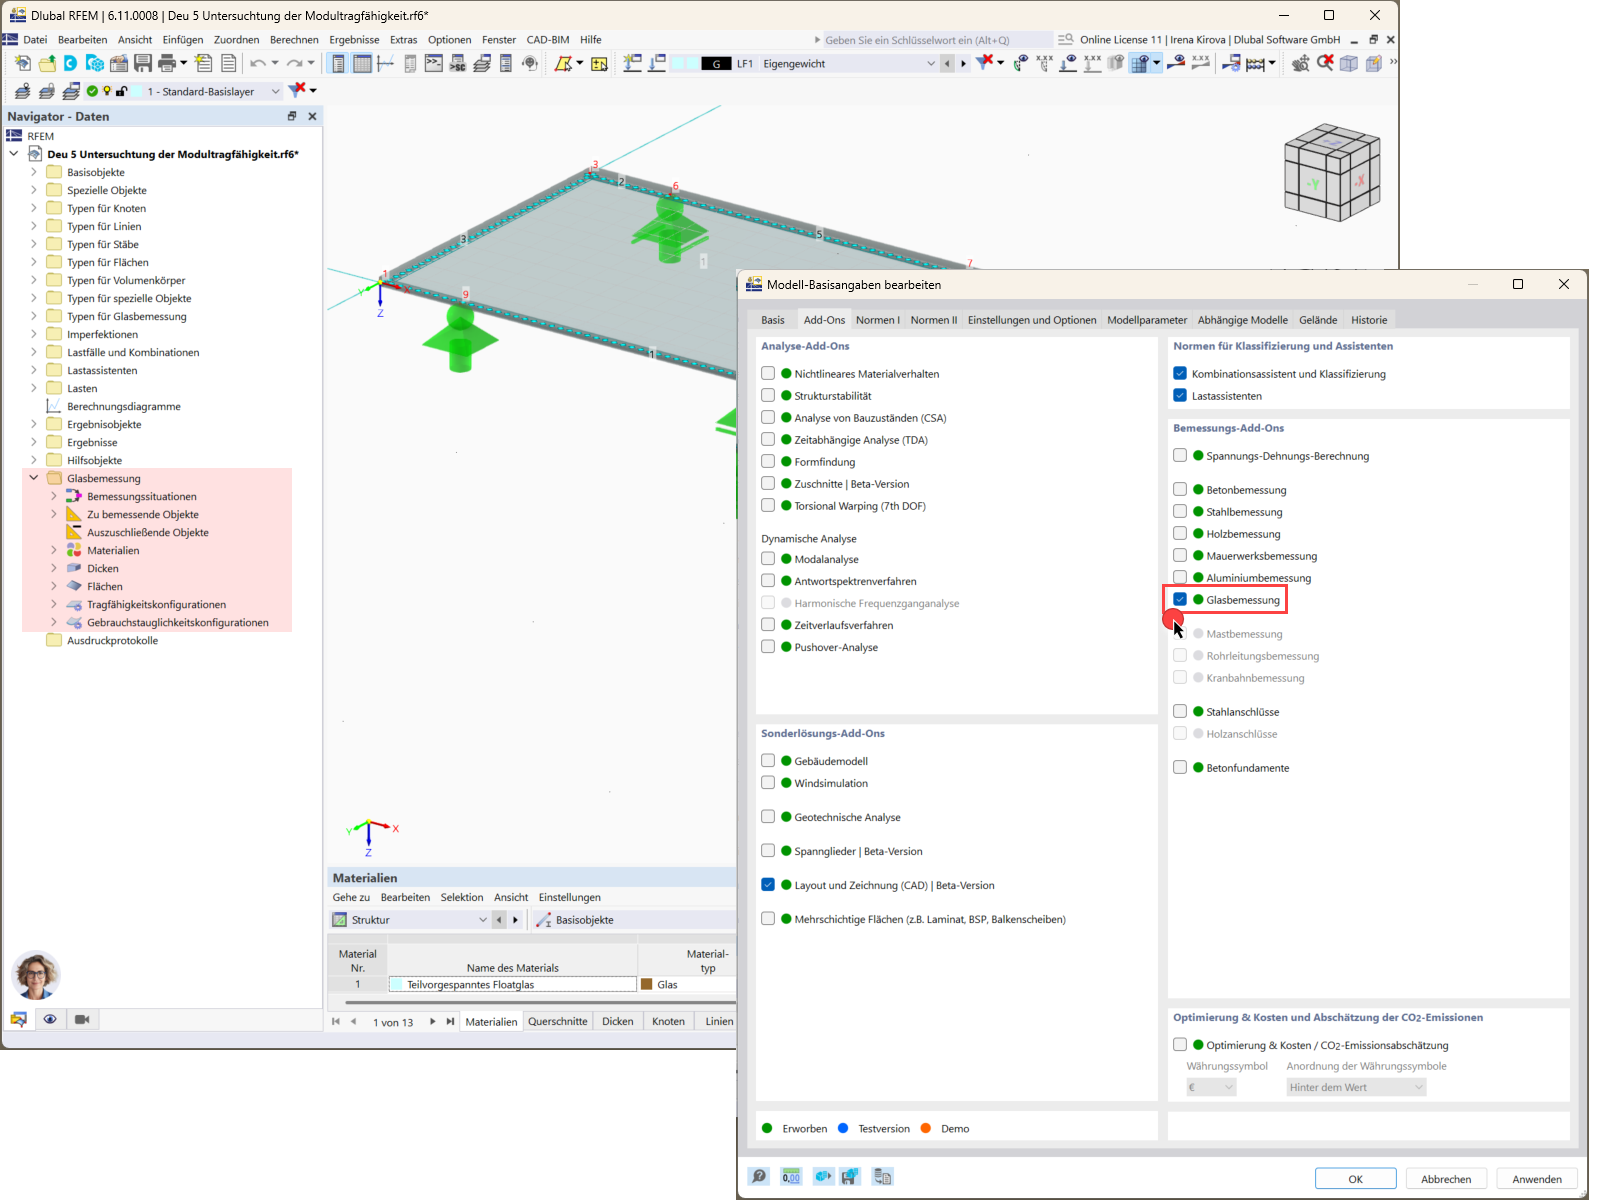The image size is (1600, 1200).
Task: Switch to the Modellparameter tab
Action: pyautogui.click(x=1146, y=320)
